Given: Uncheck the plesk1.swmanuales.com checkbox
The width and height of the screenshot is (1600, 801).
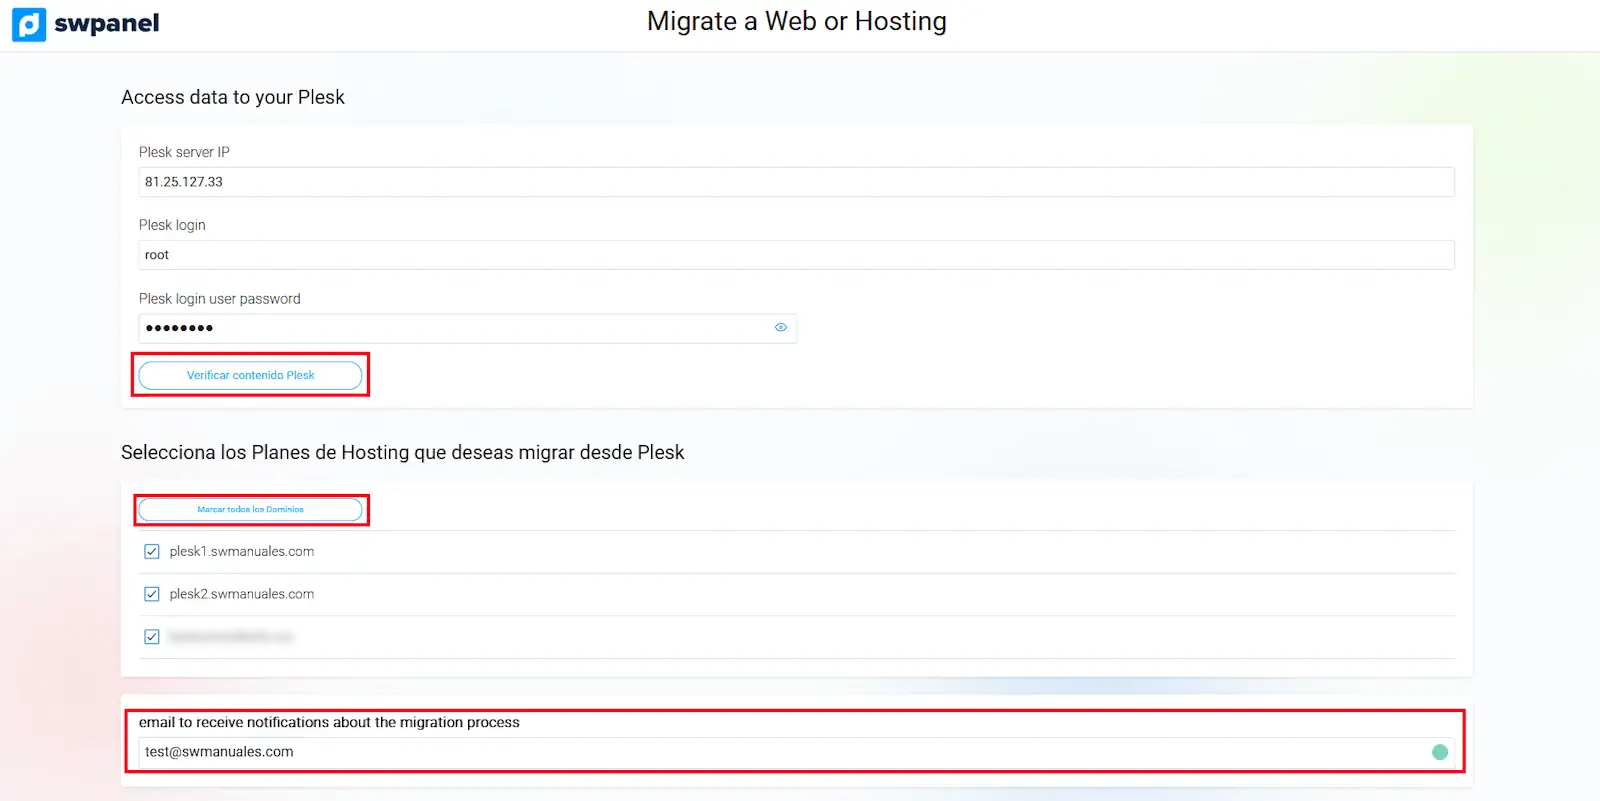Looking at the screenshot, I should (152, 552).
